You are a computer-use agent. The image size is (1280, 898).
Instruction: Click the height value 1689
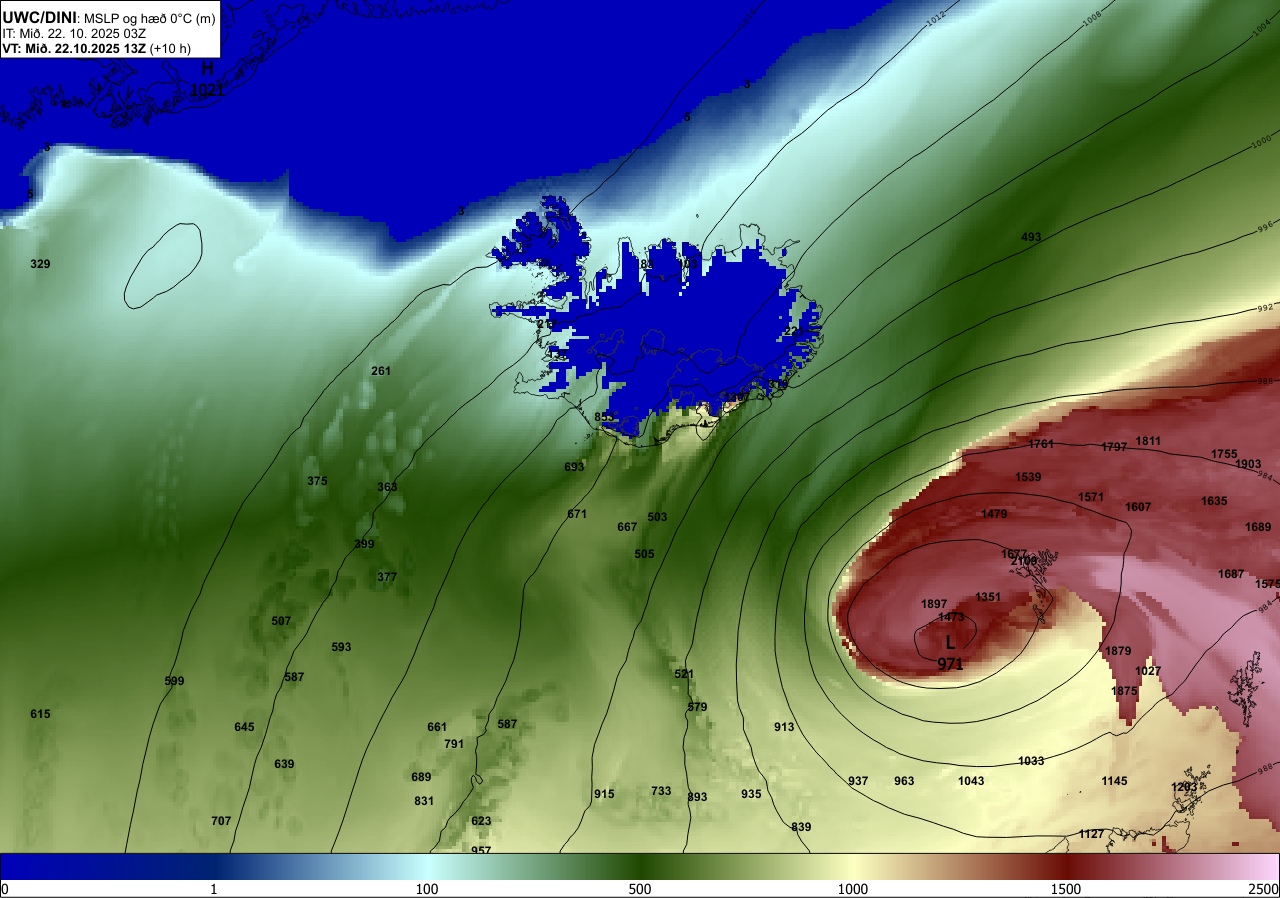point(1258,527)
